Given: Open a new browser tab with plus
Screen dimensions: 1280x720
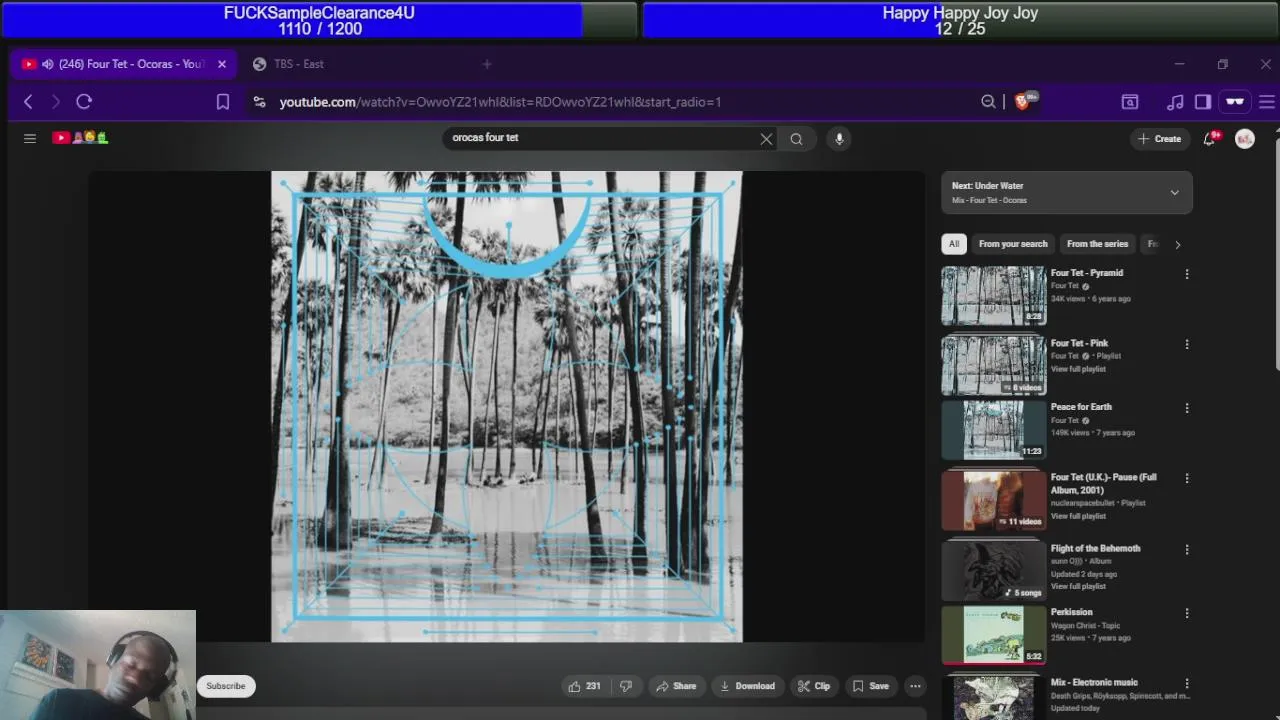Looking at the screenshot, I should coord(487,64).
